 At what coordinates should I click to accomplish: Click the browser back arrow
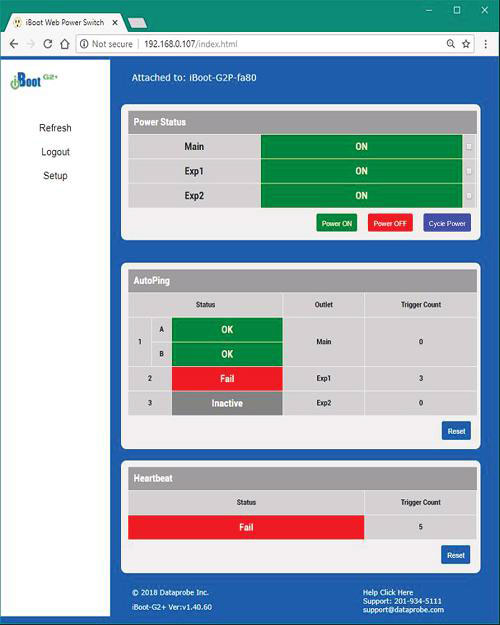14,44
